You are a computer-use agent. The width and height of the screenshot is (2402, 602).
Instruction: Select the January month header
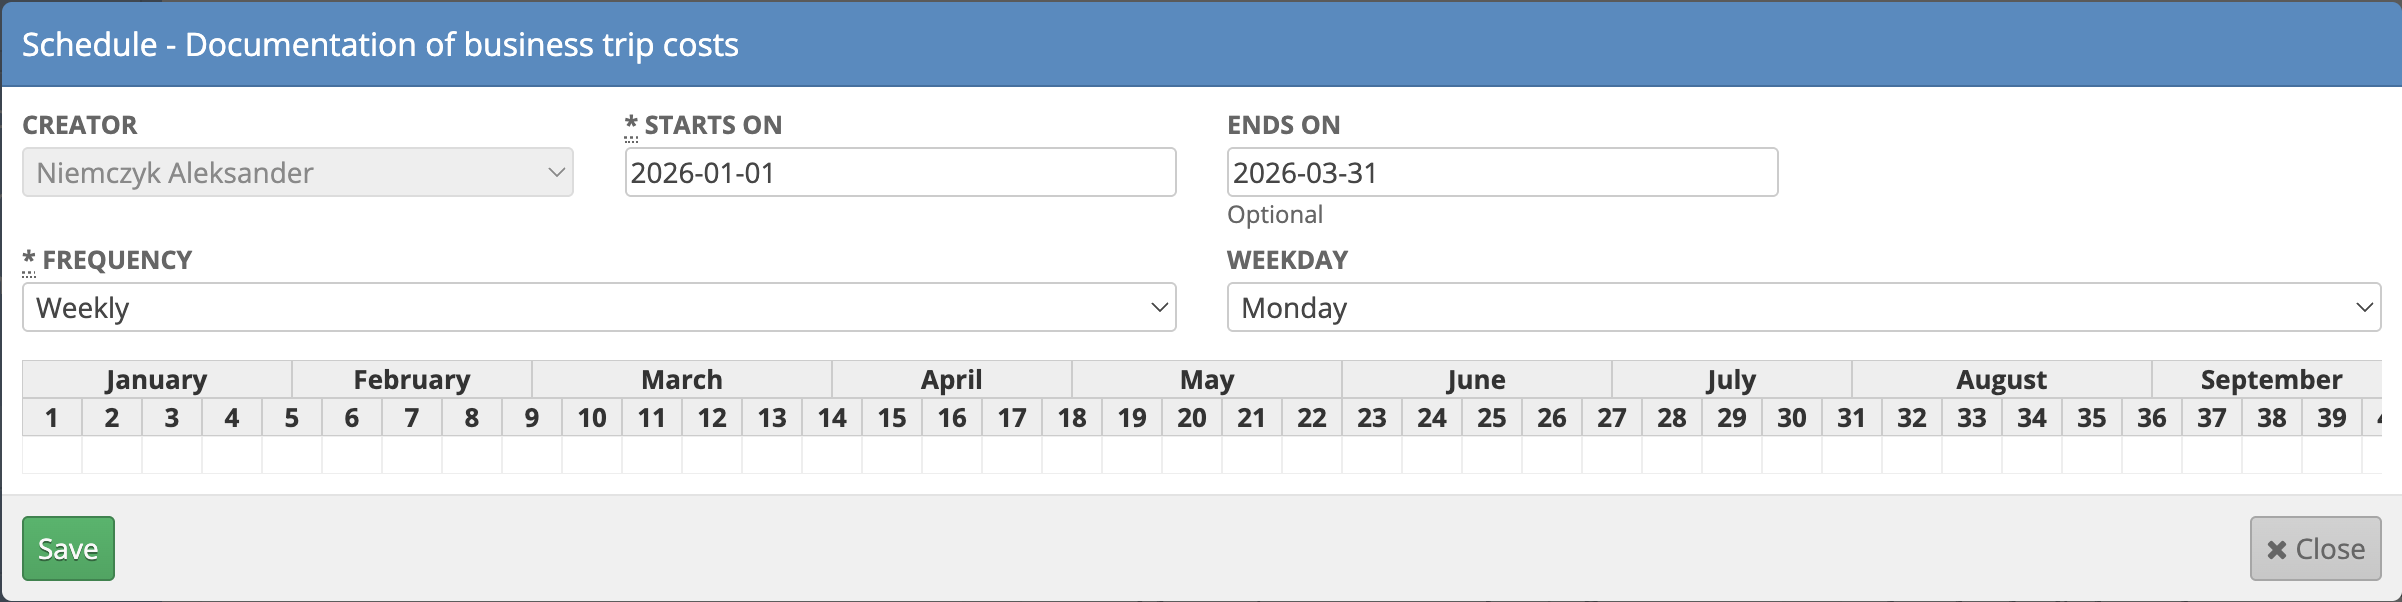(x=157, y=379)
